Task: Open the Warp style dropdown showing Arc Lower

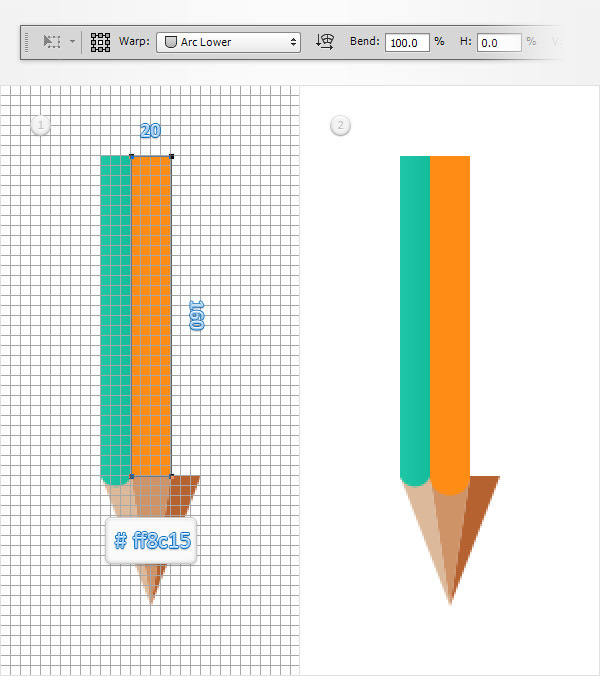Action: pos(230,42)
